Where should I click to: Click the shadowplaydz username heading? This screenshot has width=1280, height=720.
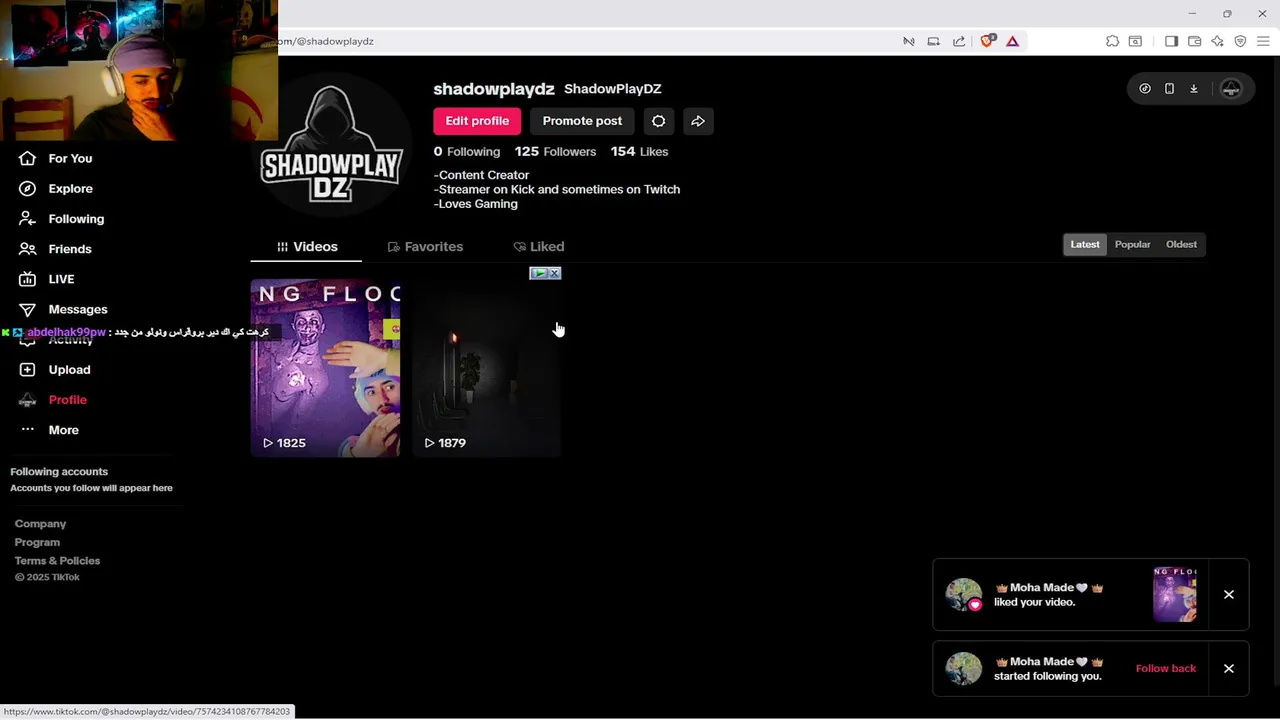[x=494, y=89]
